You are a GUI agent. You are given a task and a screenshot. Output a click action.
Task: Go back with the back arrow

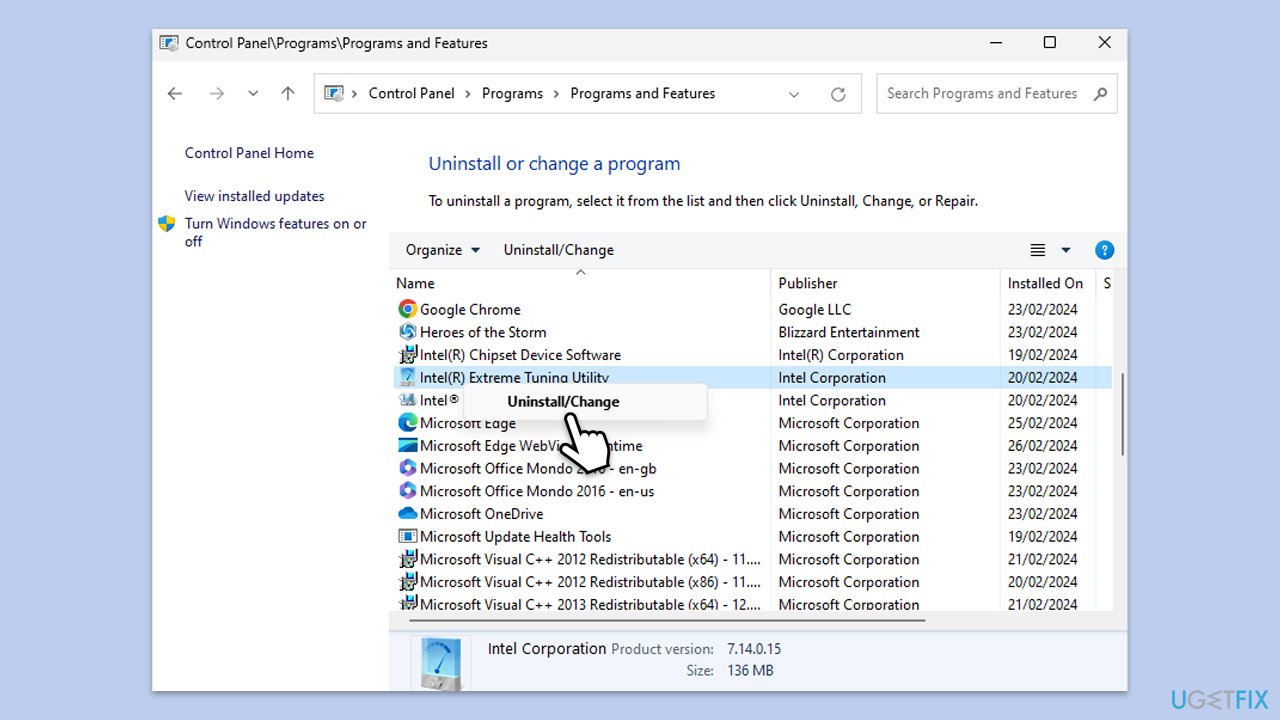click(175, 93)
